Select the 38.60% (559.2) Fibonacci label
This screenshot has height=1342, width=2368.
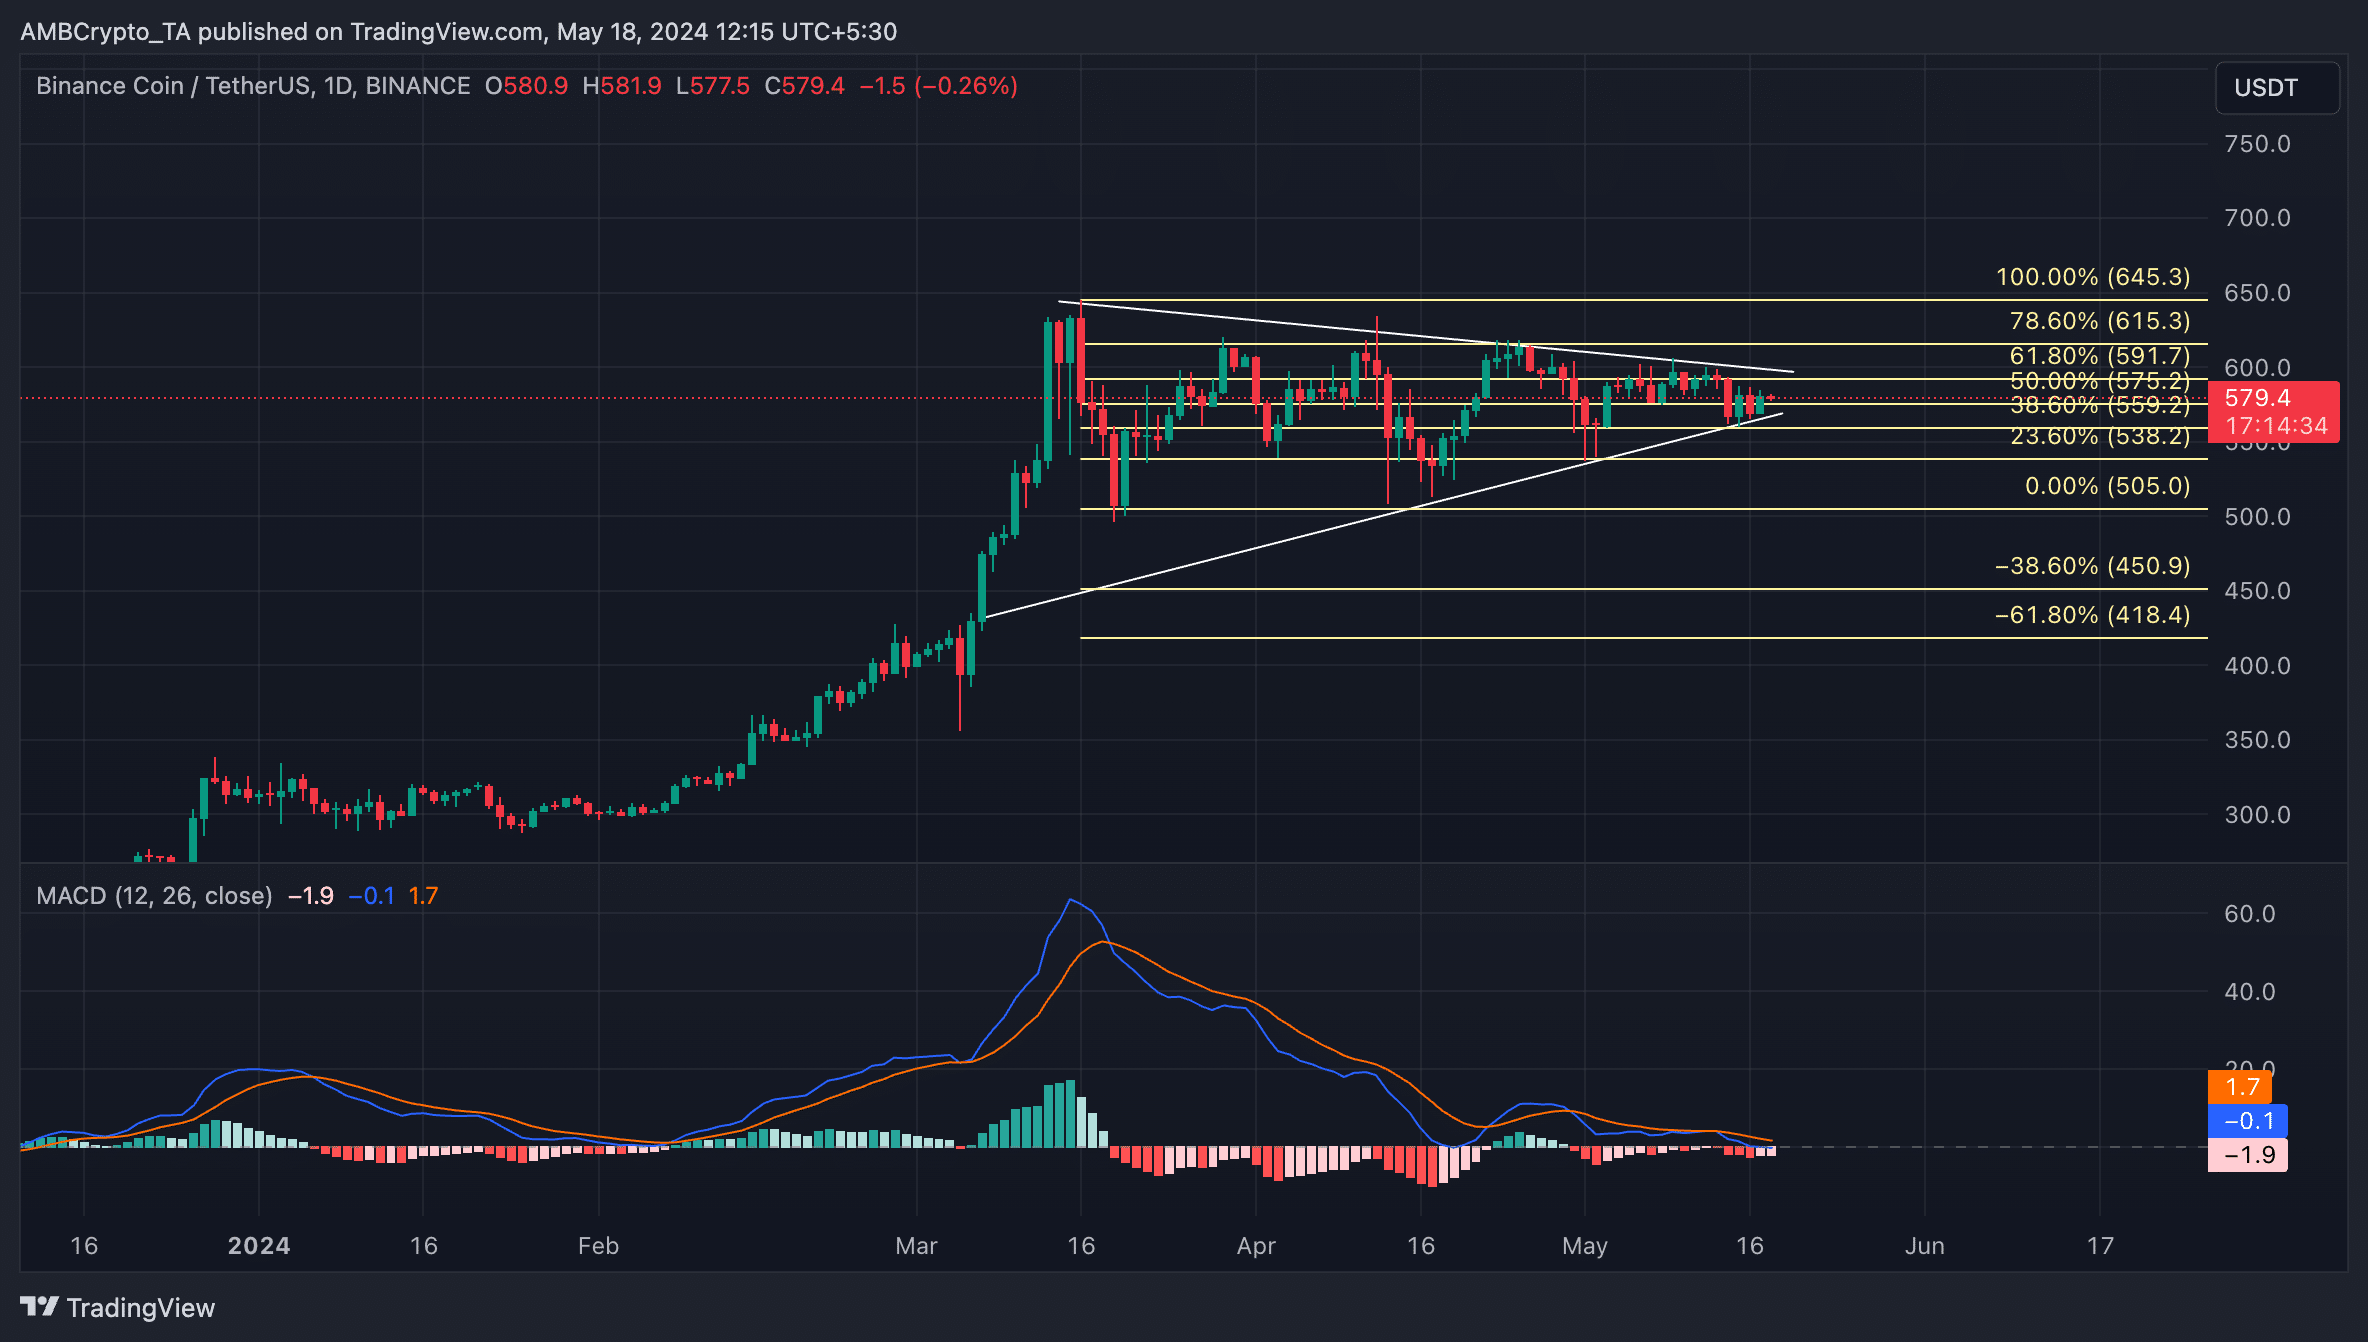[2100, 405]
